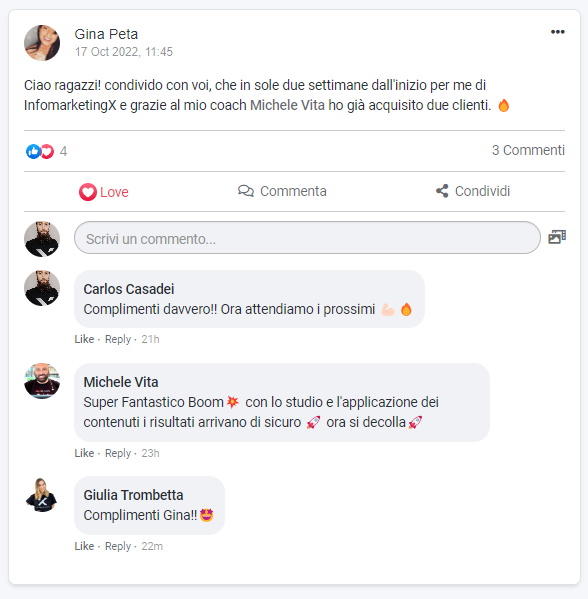The image size is (588, 599).
Task: Open the 3 Commenti link
Action: (x=528, y=150)
